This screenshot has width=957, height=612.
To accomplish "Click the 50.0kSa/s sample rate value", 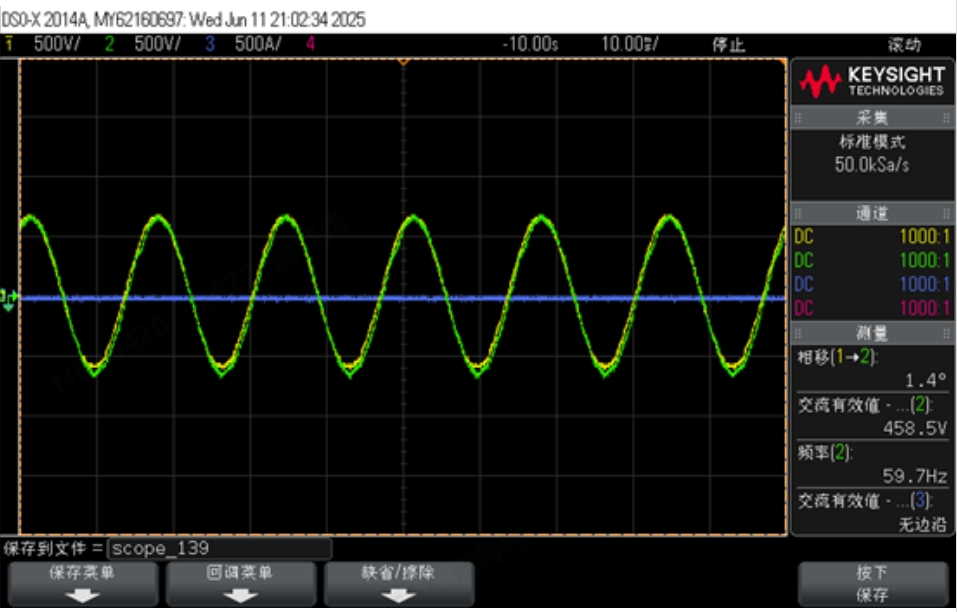I will click(872, 165).
